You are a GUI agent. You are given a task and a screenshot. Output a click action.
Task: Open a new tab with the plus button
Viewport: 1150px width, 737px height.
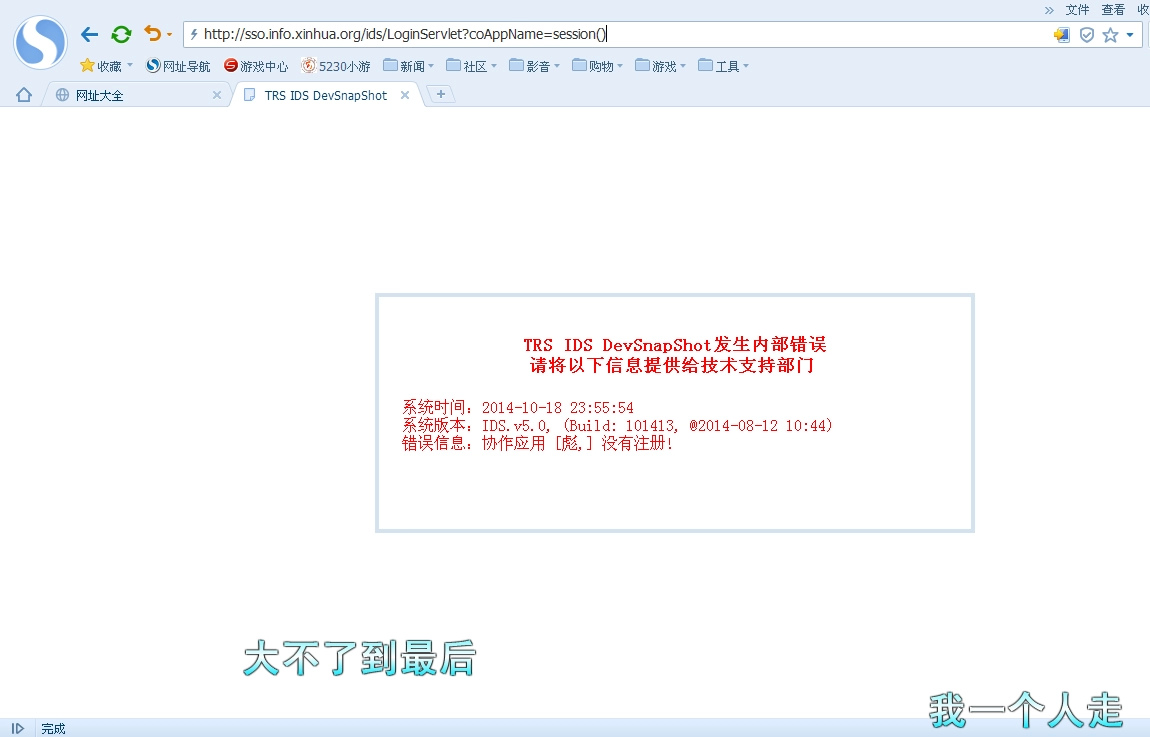pos(441,94)
